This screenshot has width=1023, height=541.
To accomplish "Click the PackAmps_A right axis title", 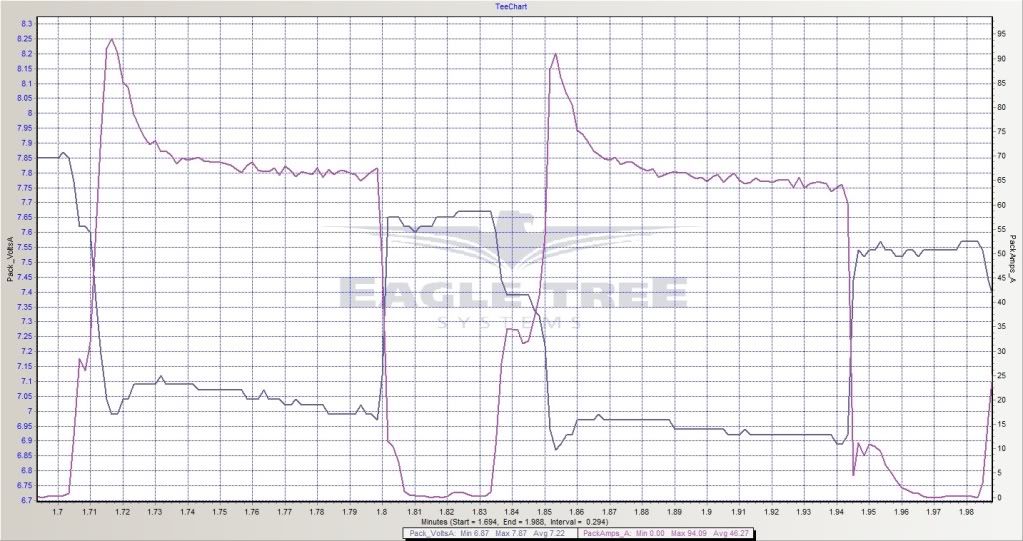I will click(x=1013, y=258).
